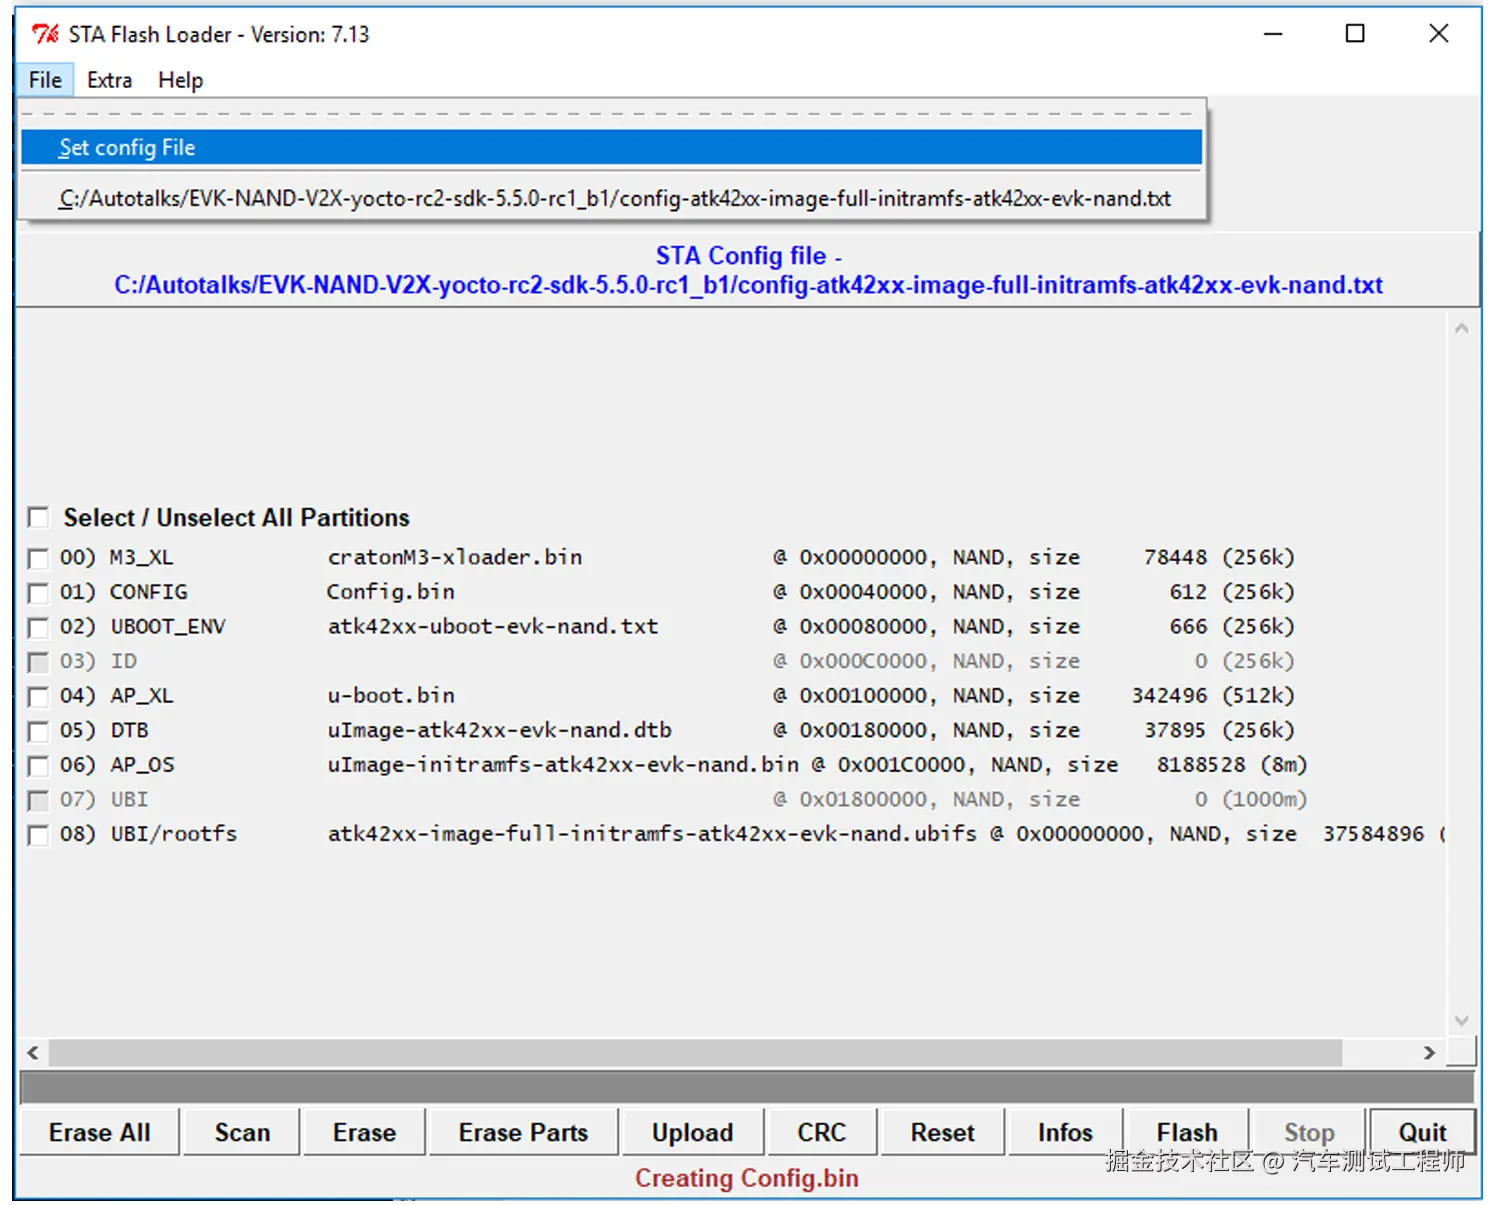Click the STA Flash Loader app icon

(x=45, y=34)
